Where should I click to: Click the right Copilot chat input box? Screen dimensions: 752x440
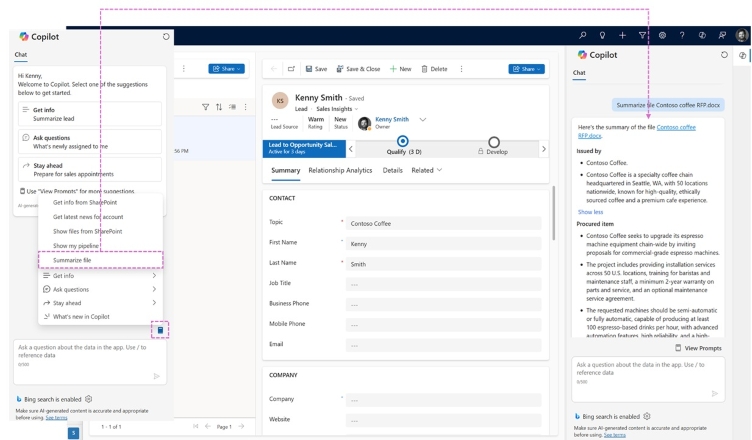(x=648, y=379)
